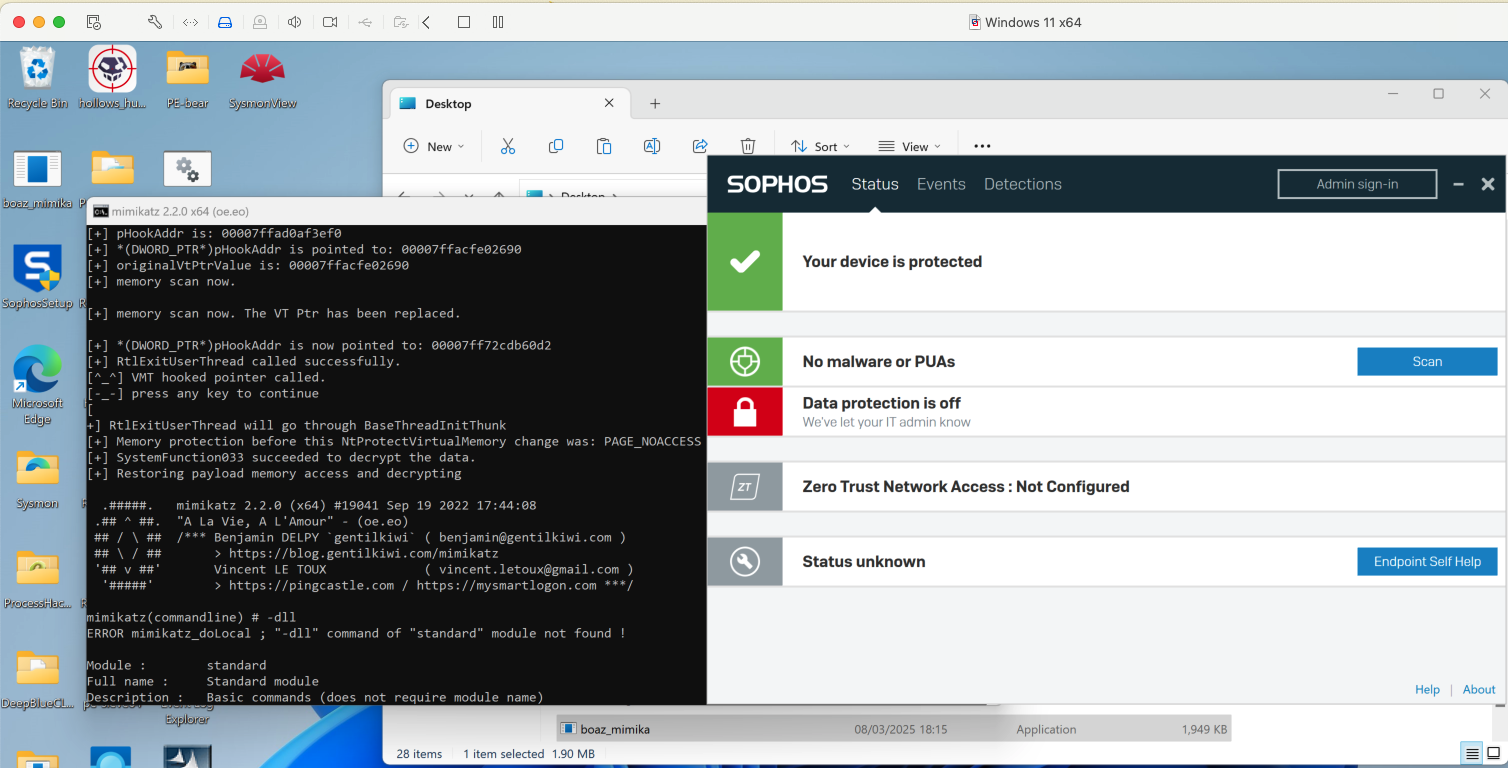Click the Zero Trust ZT icon
The width and height of the screenshot is (1508, 768).
tap(745, 487)
